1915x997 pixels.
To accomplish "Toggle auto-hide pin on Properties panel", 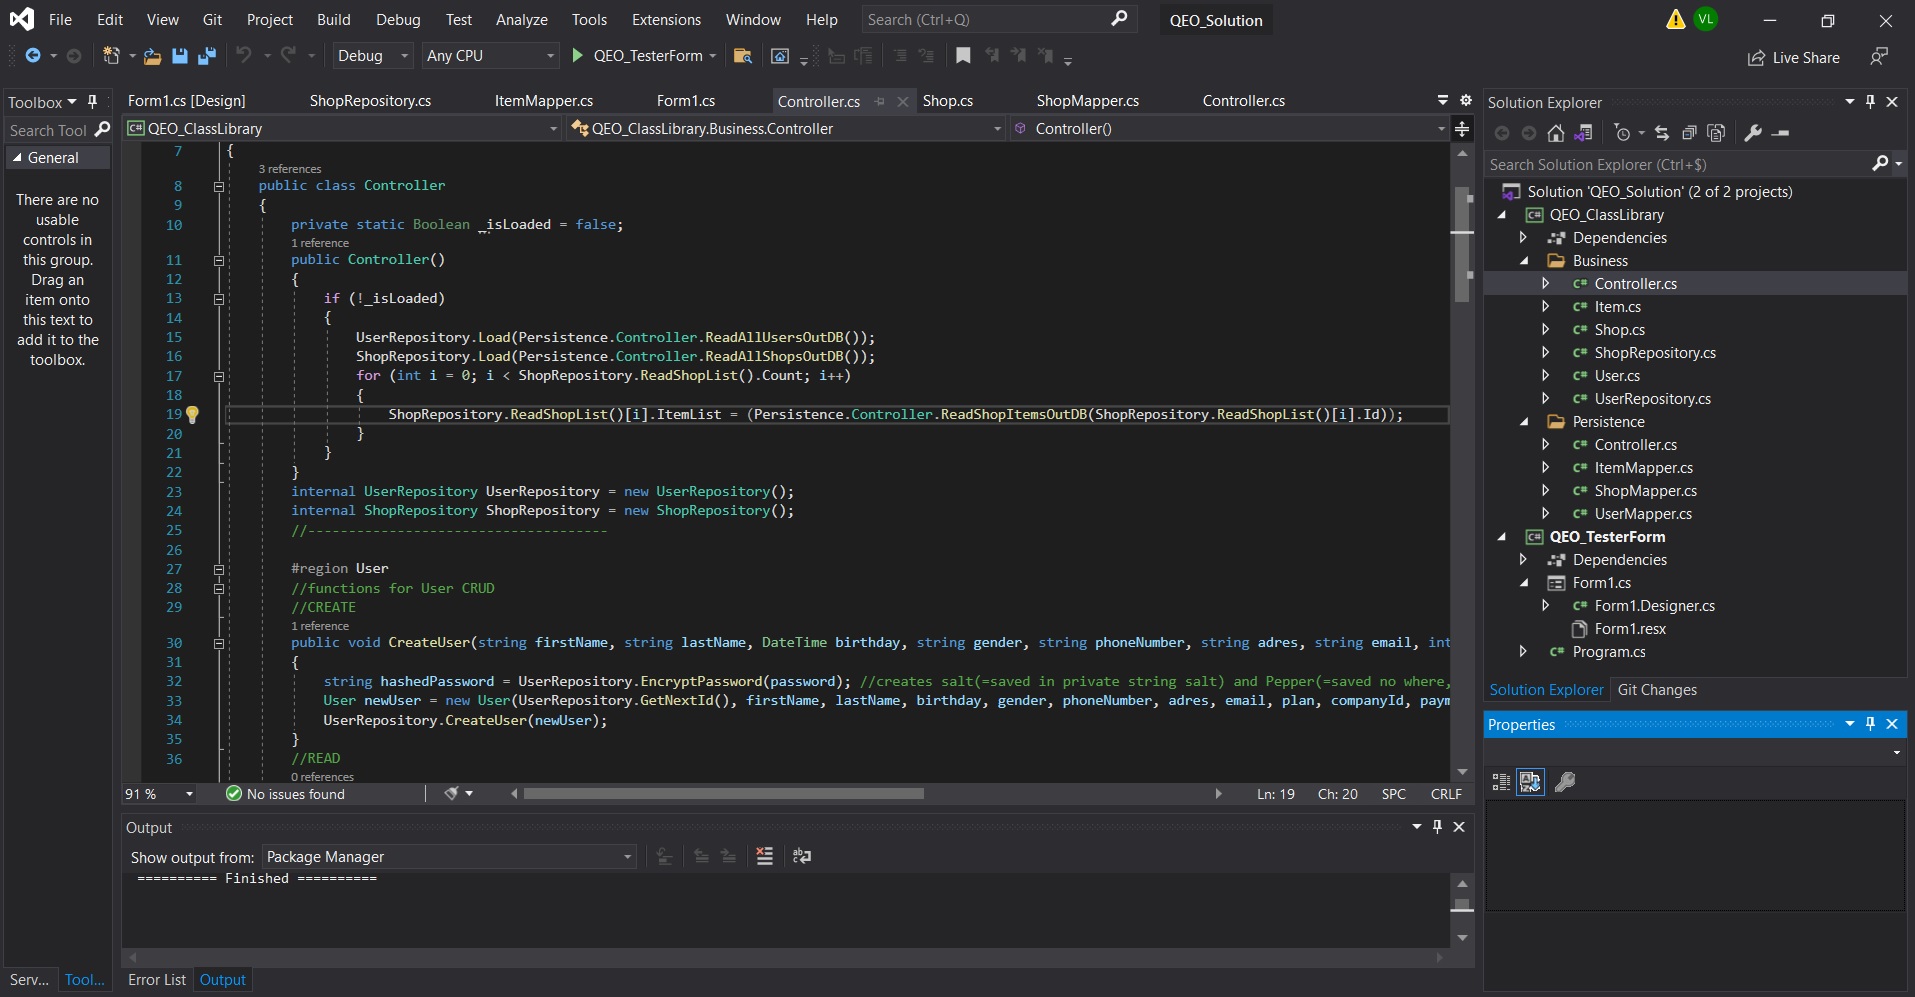I will 1870,724.
